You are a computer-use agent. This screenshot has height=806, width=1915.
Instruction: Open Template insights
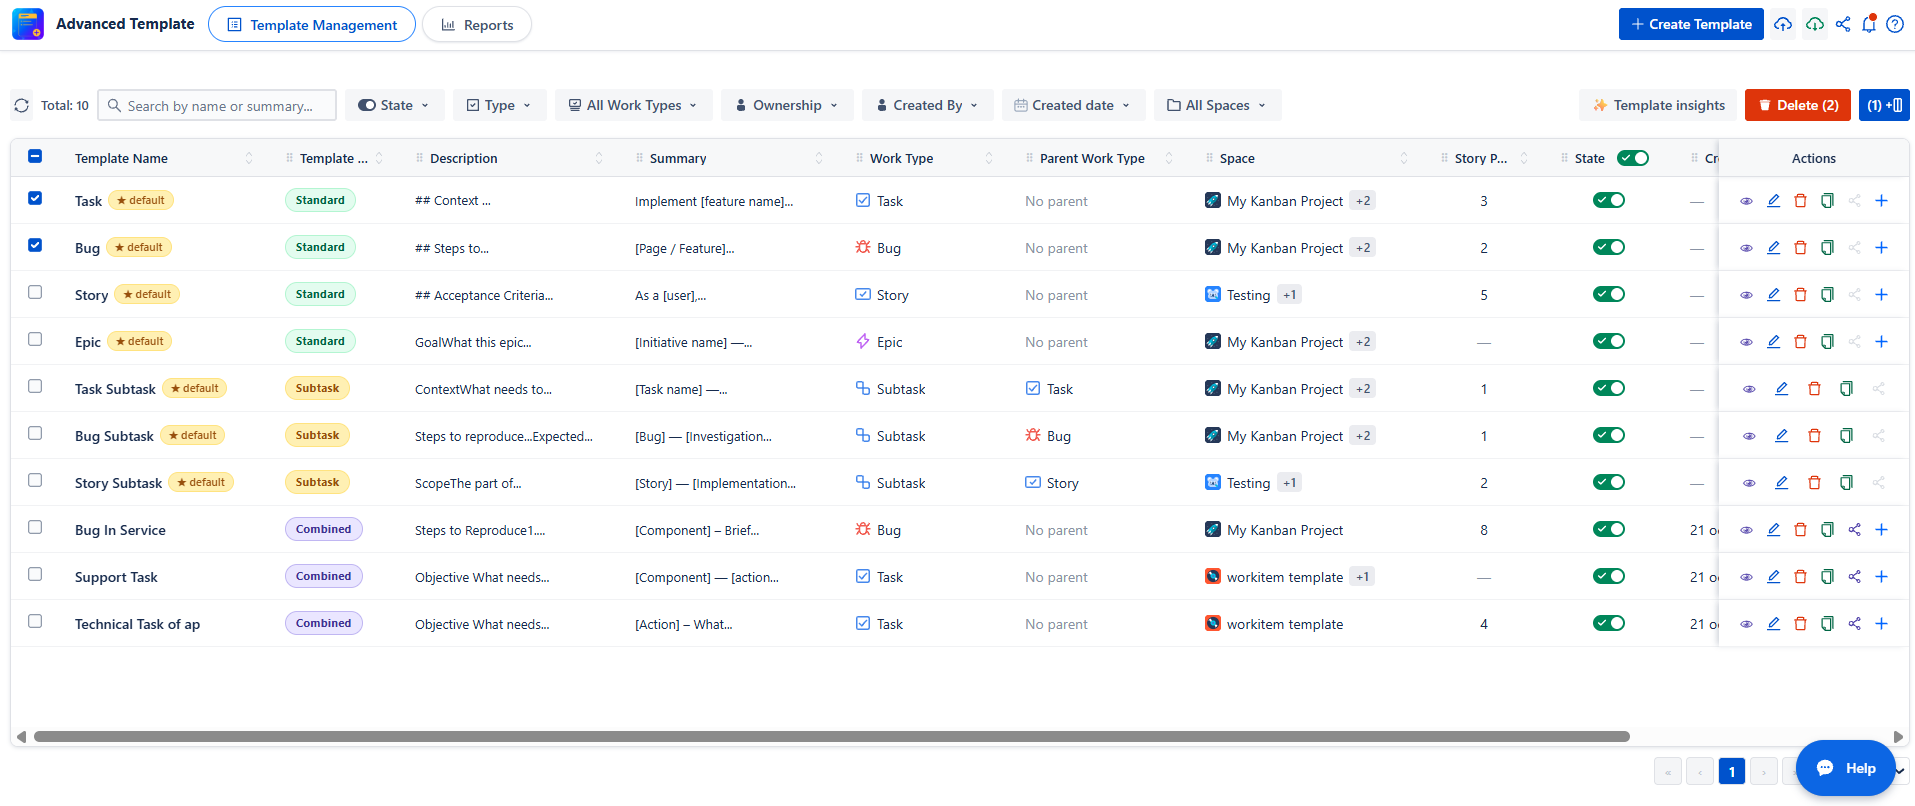coord(1658,105)
